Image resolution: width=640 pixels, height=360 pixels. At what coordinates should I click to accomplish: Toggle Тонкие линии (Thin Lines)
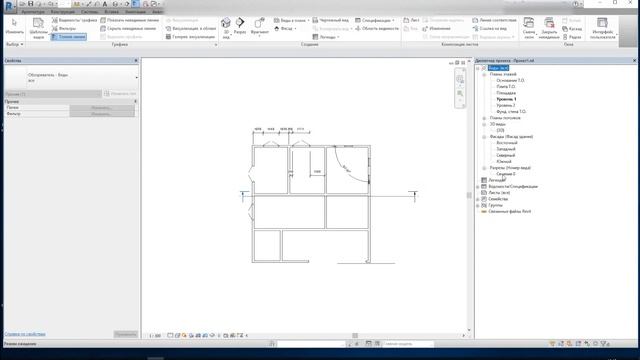click(69, 37)
